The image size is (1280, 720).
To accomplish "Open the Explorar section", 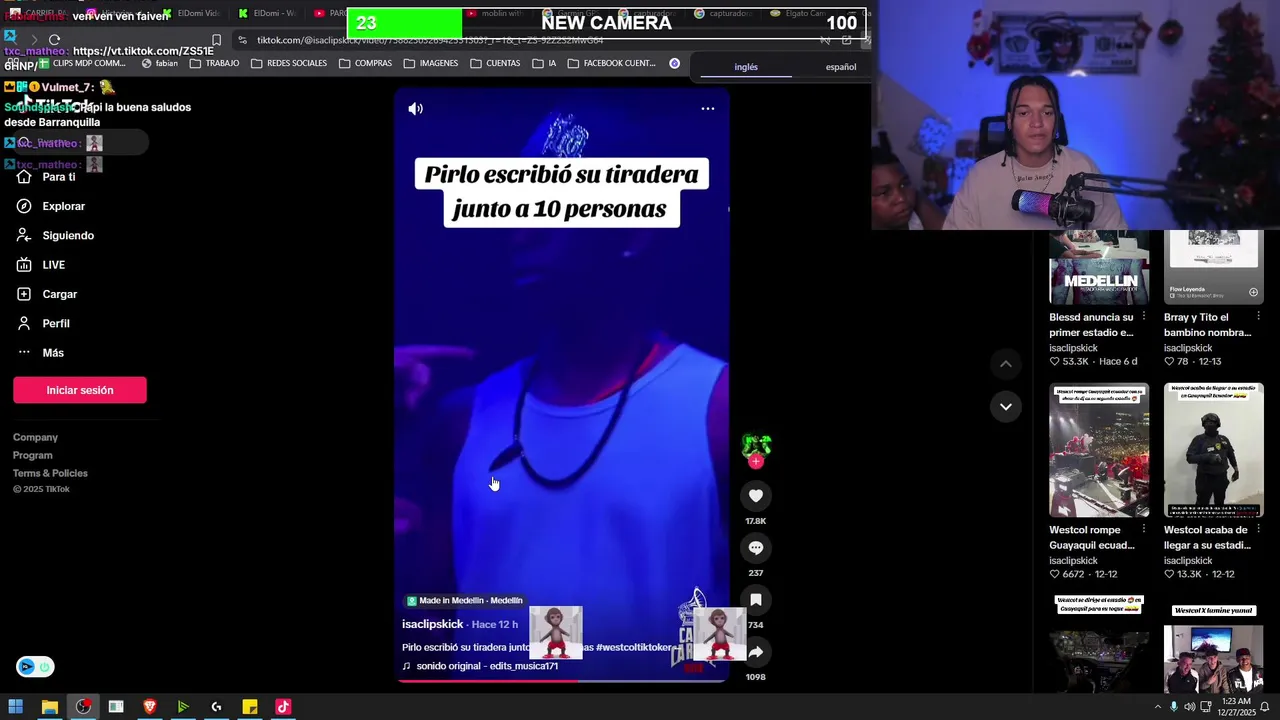I will click(x=51, y=206).
